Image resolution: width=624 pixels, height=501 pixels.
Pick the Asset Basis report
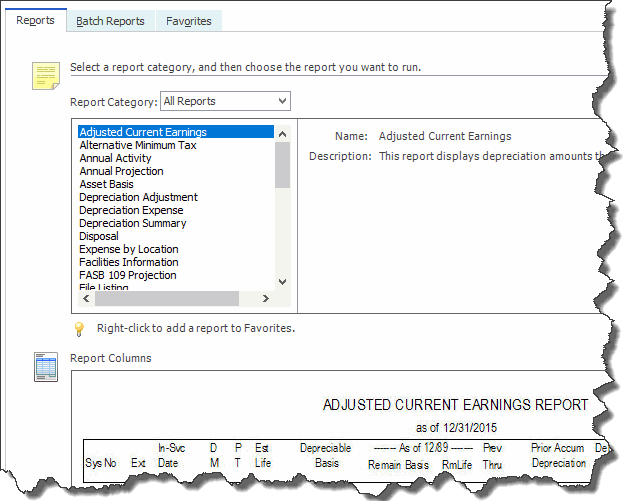(x=107, y=184)
